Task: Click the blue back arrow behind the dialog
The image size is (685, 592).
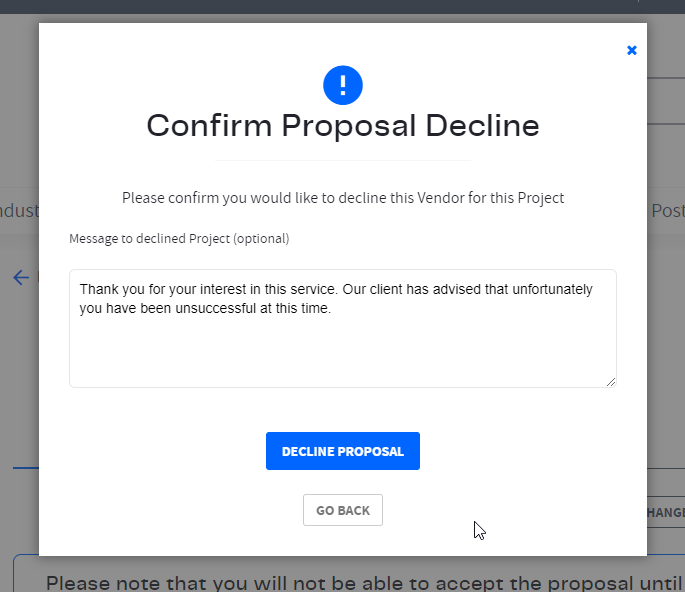Action: pyautogui.click(x=21, y=277)
